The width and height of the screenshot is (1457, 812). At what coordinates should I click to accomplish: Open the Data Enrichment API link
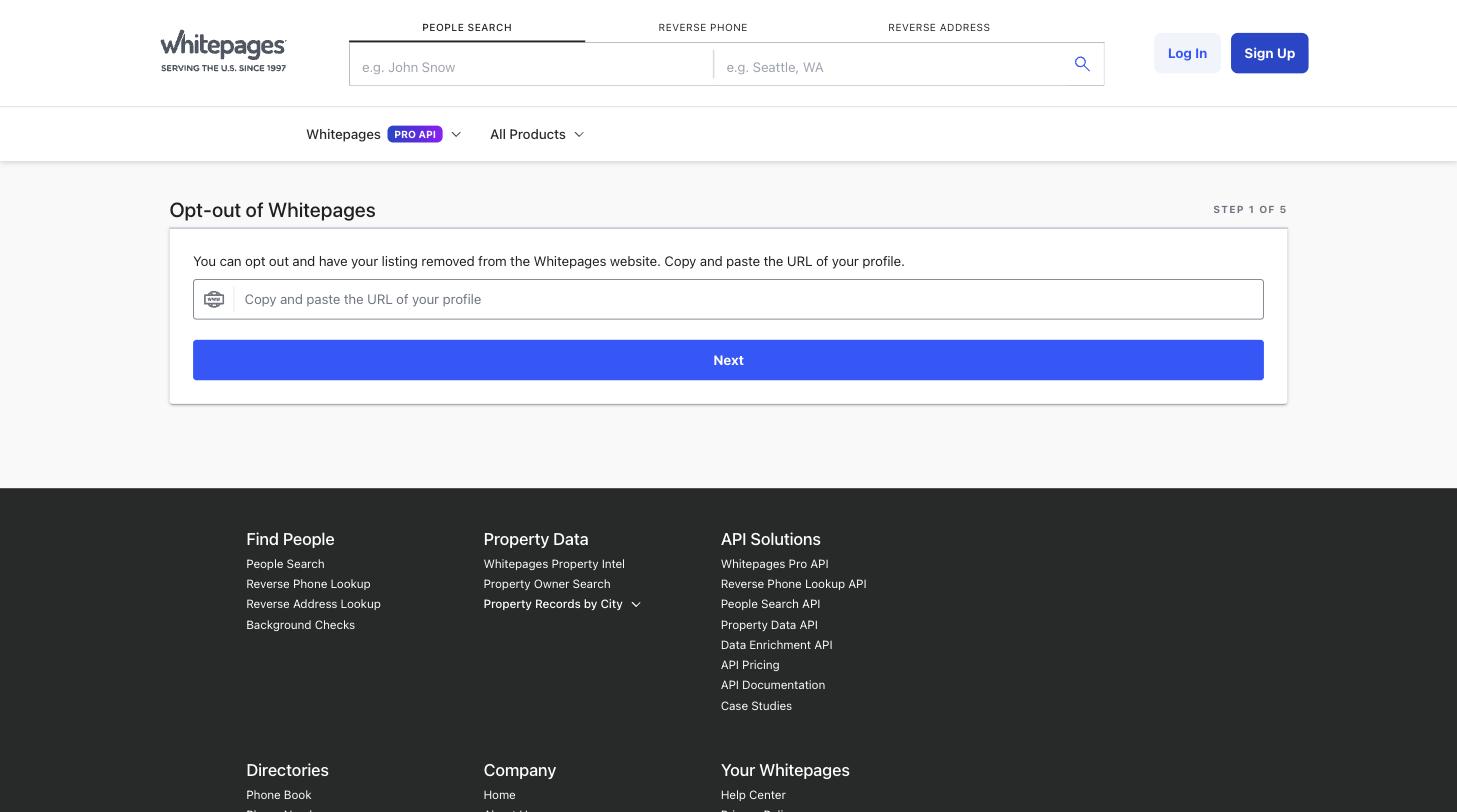point(776,645)
